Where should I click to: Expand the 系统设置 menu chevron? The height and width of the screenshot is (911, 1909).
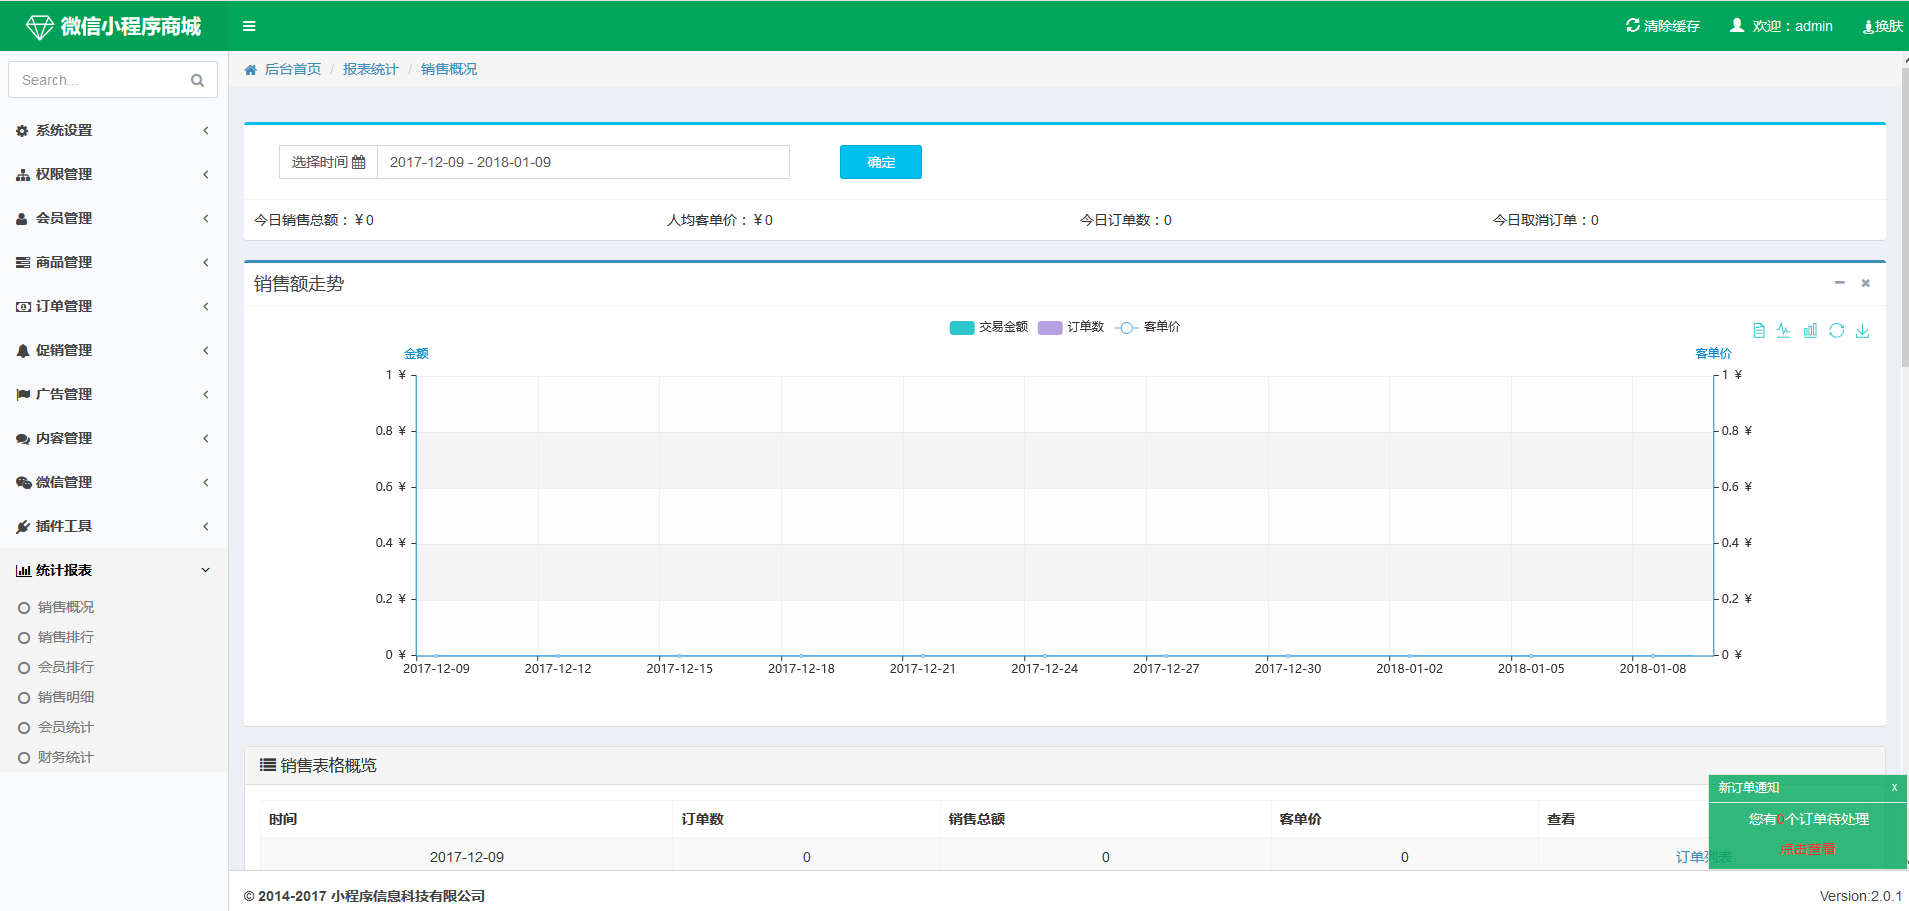206,130
